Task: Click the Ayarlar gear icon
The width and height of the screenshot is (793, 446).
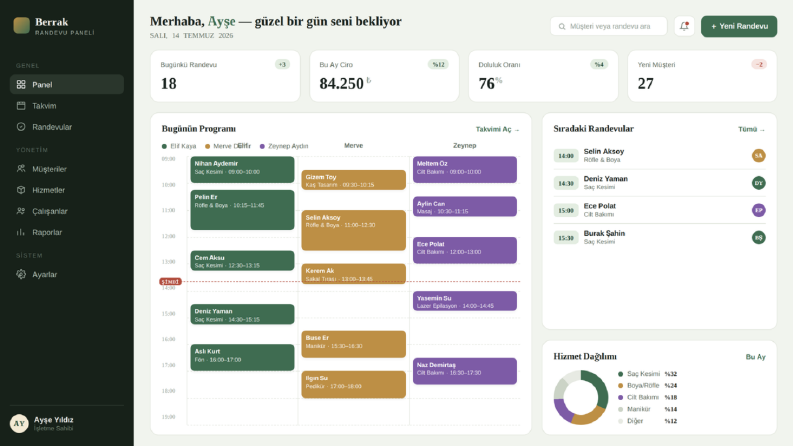Action: tap(21, 275)
